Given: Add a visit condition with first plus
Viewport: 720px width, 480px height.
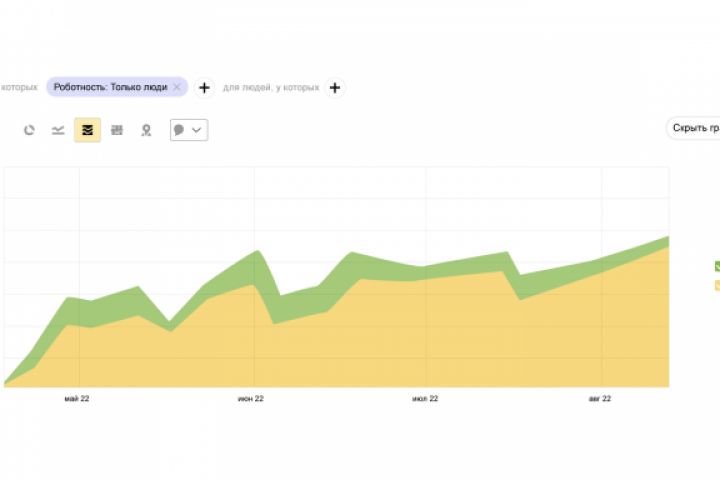Looking at the screenshot, I should click(204, 88).
